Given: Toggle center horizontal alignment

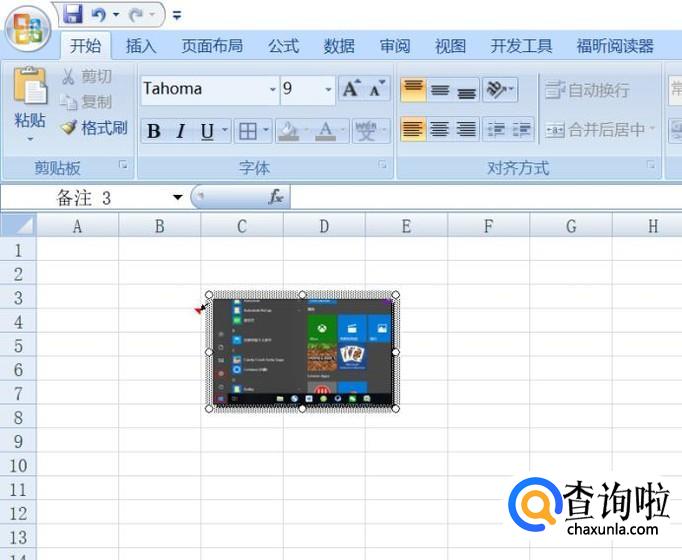Looking at the screenshot, I should pos(440,129).
